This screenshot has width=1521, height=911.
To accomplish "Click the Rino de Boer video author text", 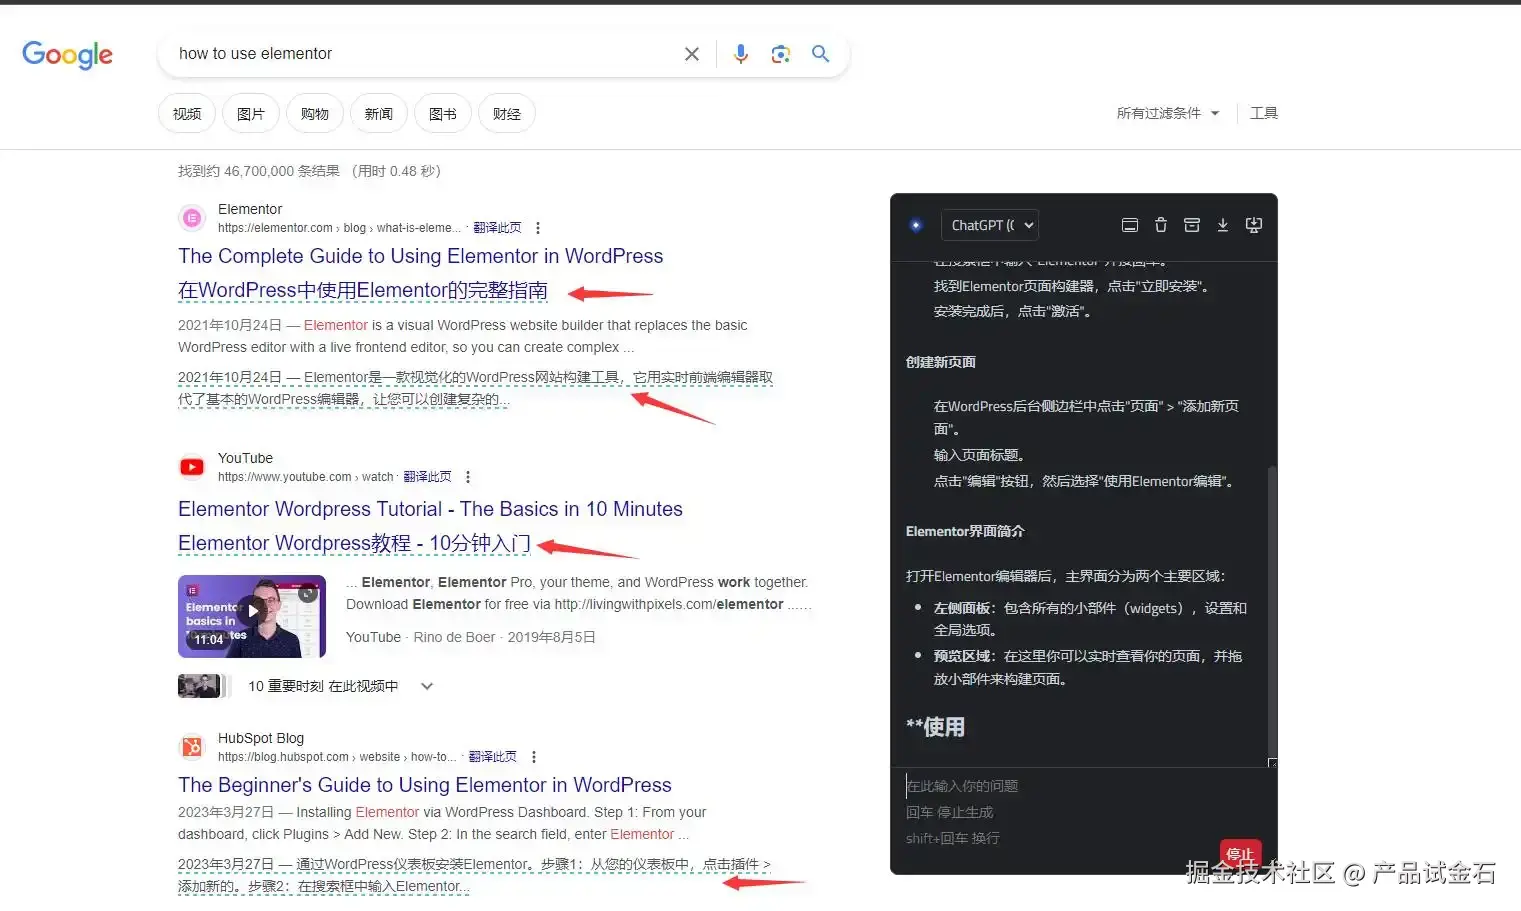I will (454, 637).
